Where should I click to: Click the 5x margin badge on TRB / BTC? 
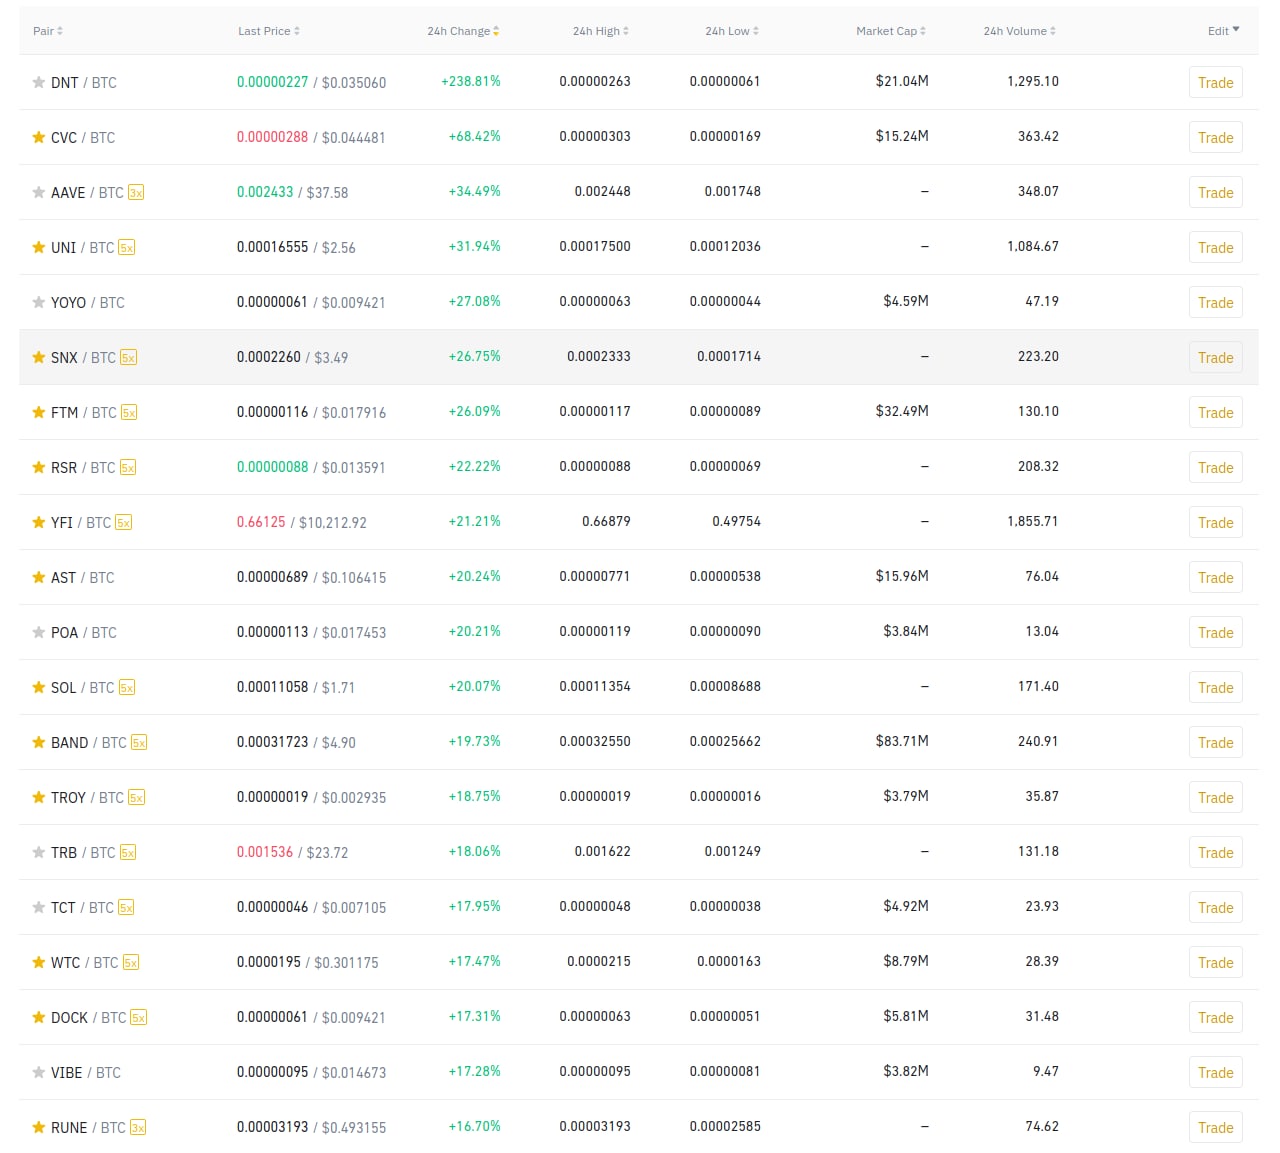[x=128, y=852]
